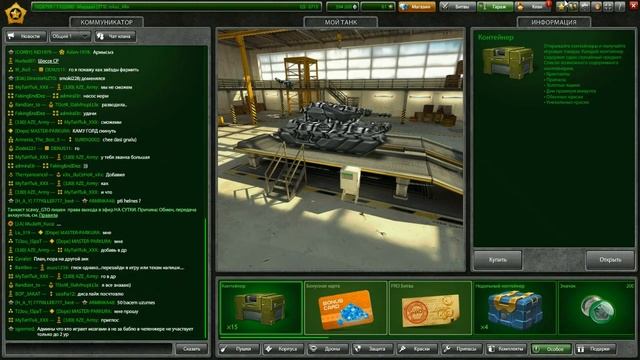640x360 pixels.
Task: Click chat message 'у тебя званка большая'
Action: [x=125, y=157]
